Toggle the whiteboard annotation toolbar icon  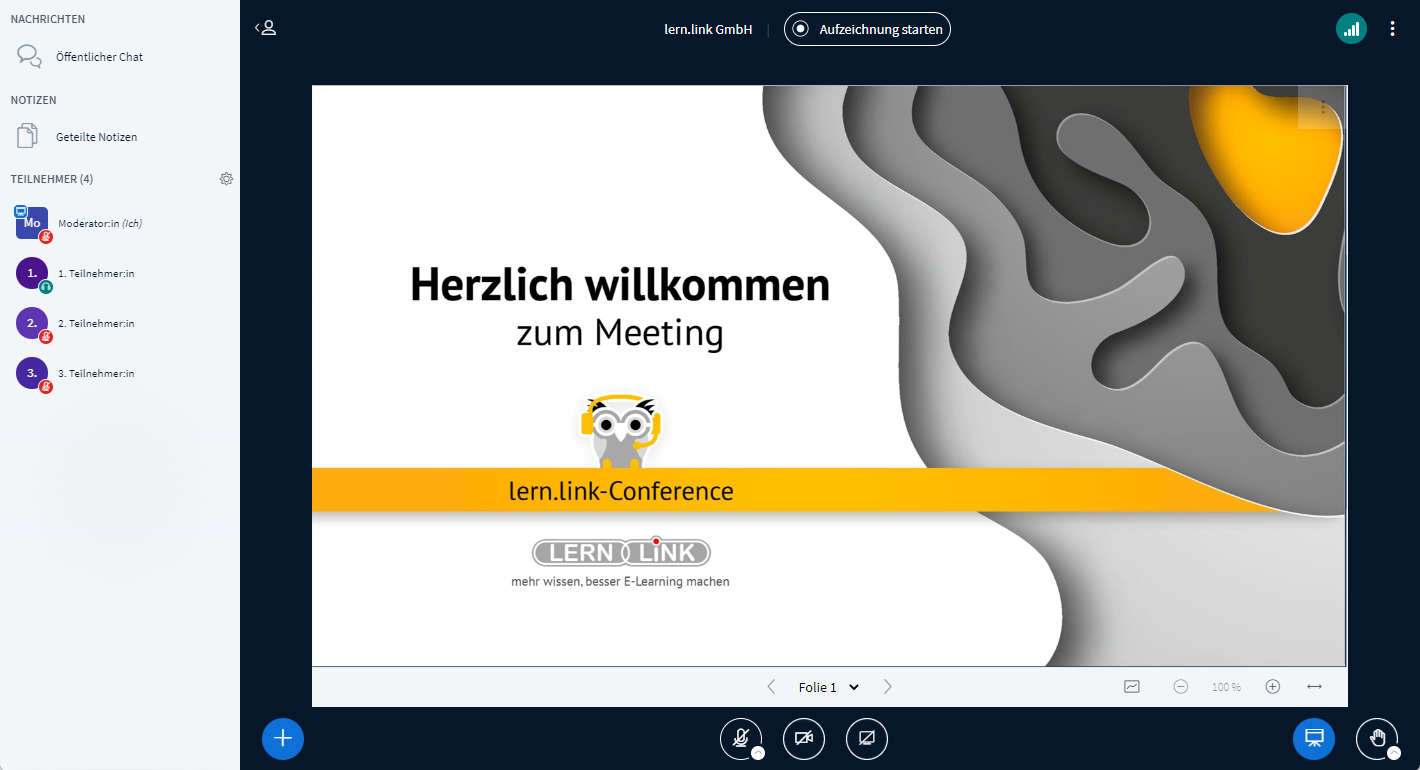click(x=1132, y=687)
